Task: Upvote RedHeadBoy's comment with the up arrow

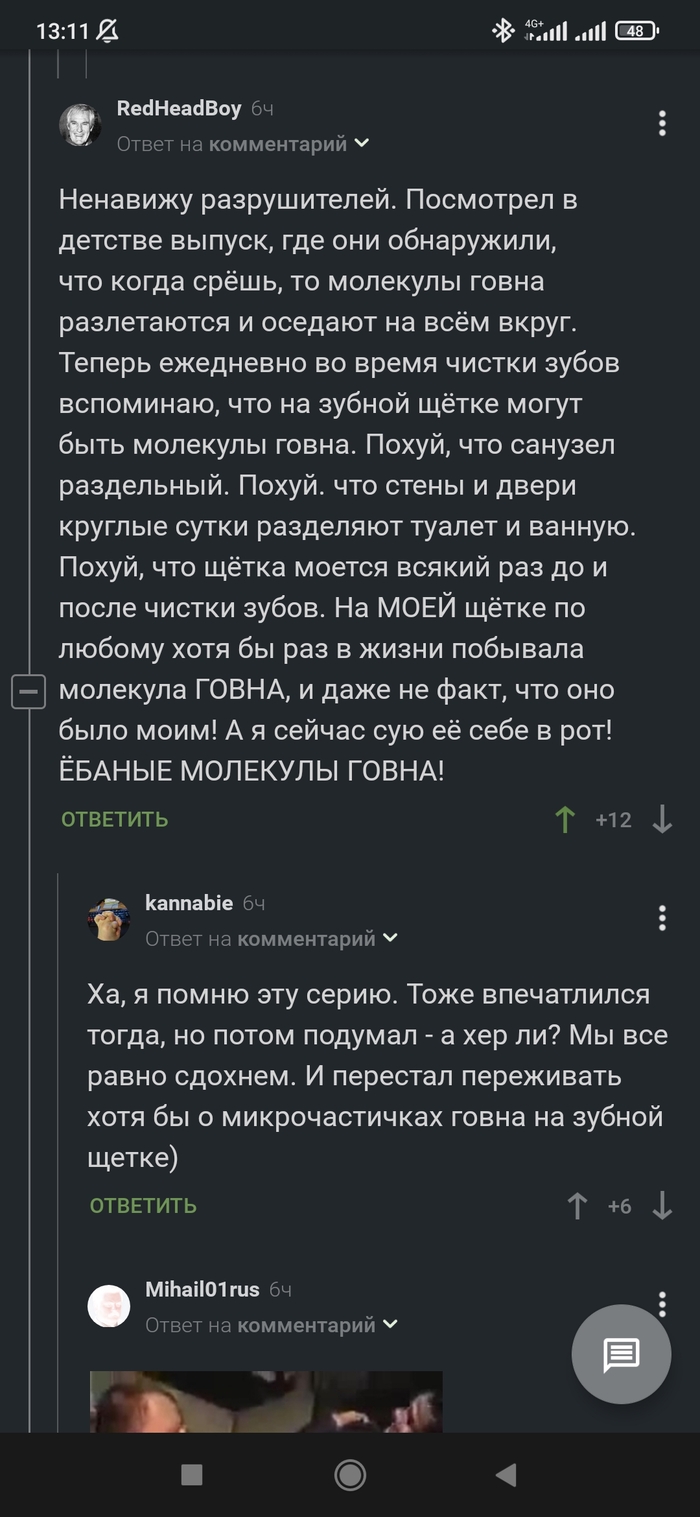Action: click(564, 818)
